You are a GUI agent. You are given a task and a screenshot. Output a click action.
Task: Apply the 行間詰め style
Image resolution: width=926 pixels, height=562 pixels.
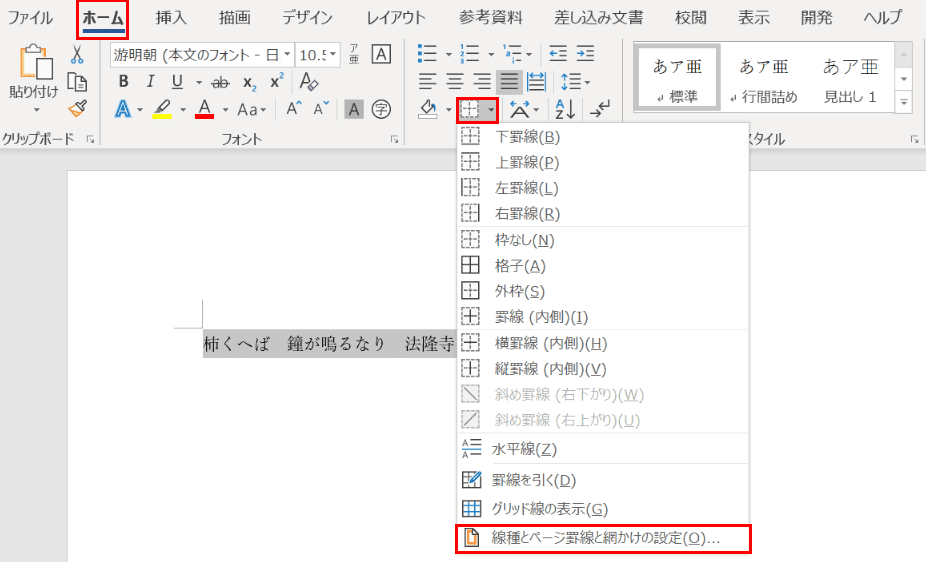coord(764,79)
